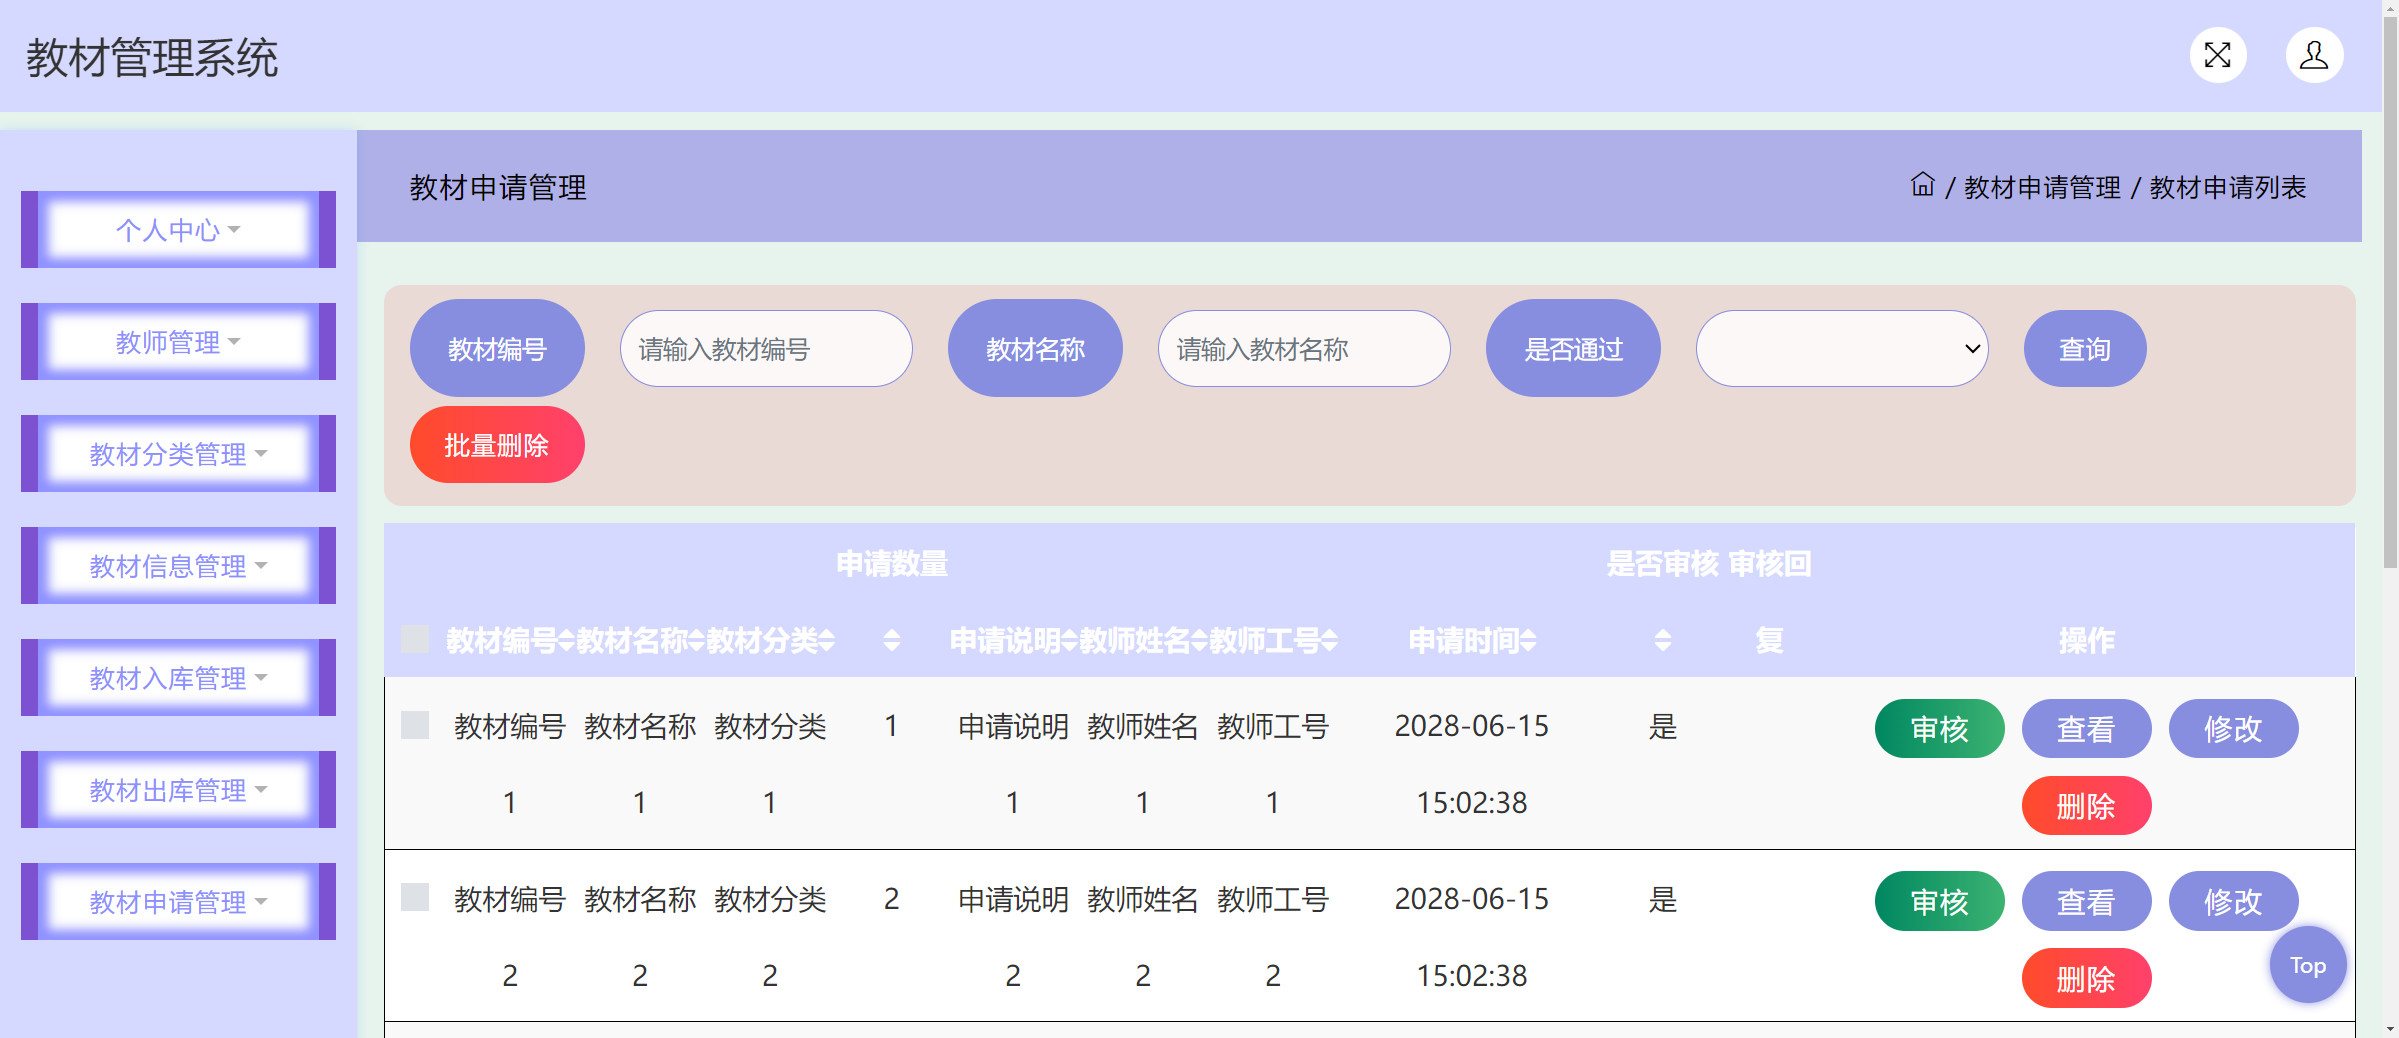Image resolution: width=2399 pixels, height=1038 pixels.
Task: Click the 查询 search button
Action: (x=2084, y=348)
